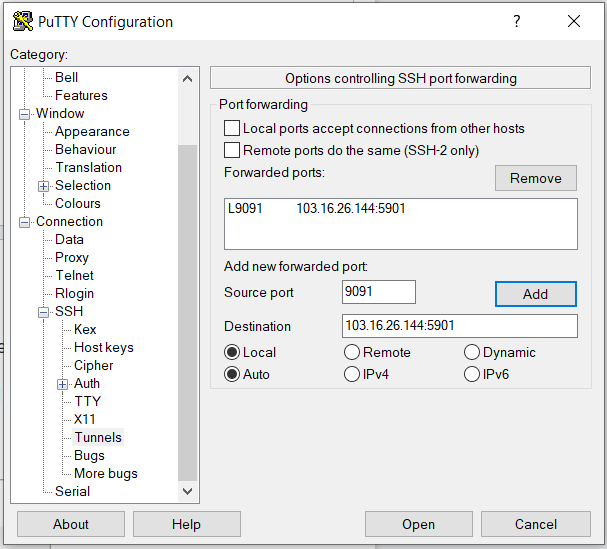Expand the Auth tree node
This screenshot has height=549, width=607.
(x=62, y=384)
